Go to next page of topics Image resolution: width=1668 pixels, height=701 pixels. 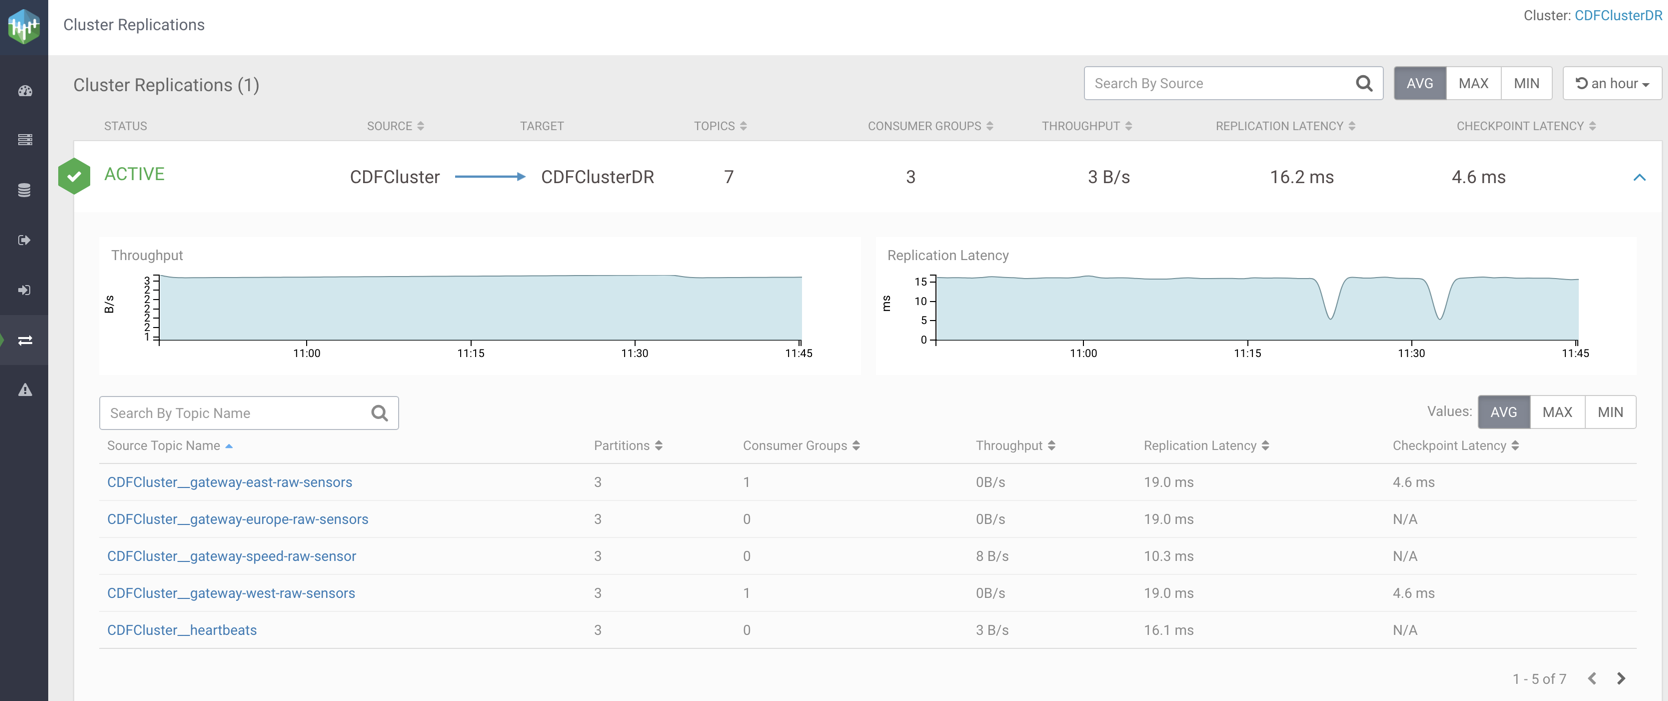pos(1621,679)
